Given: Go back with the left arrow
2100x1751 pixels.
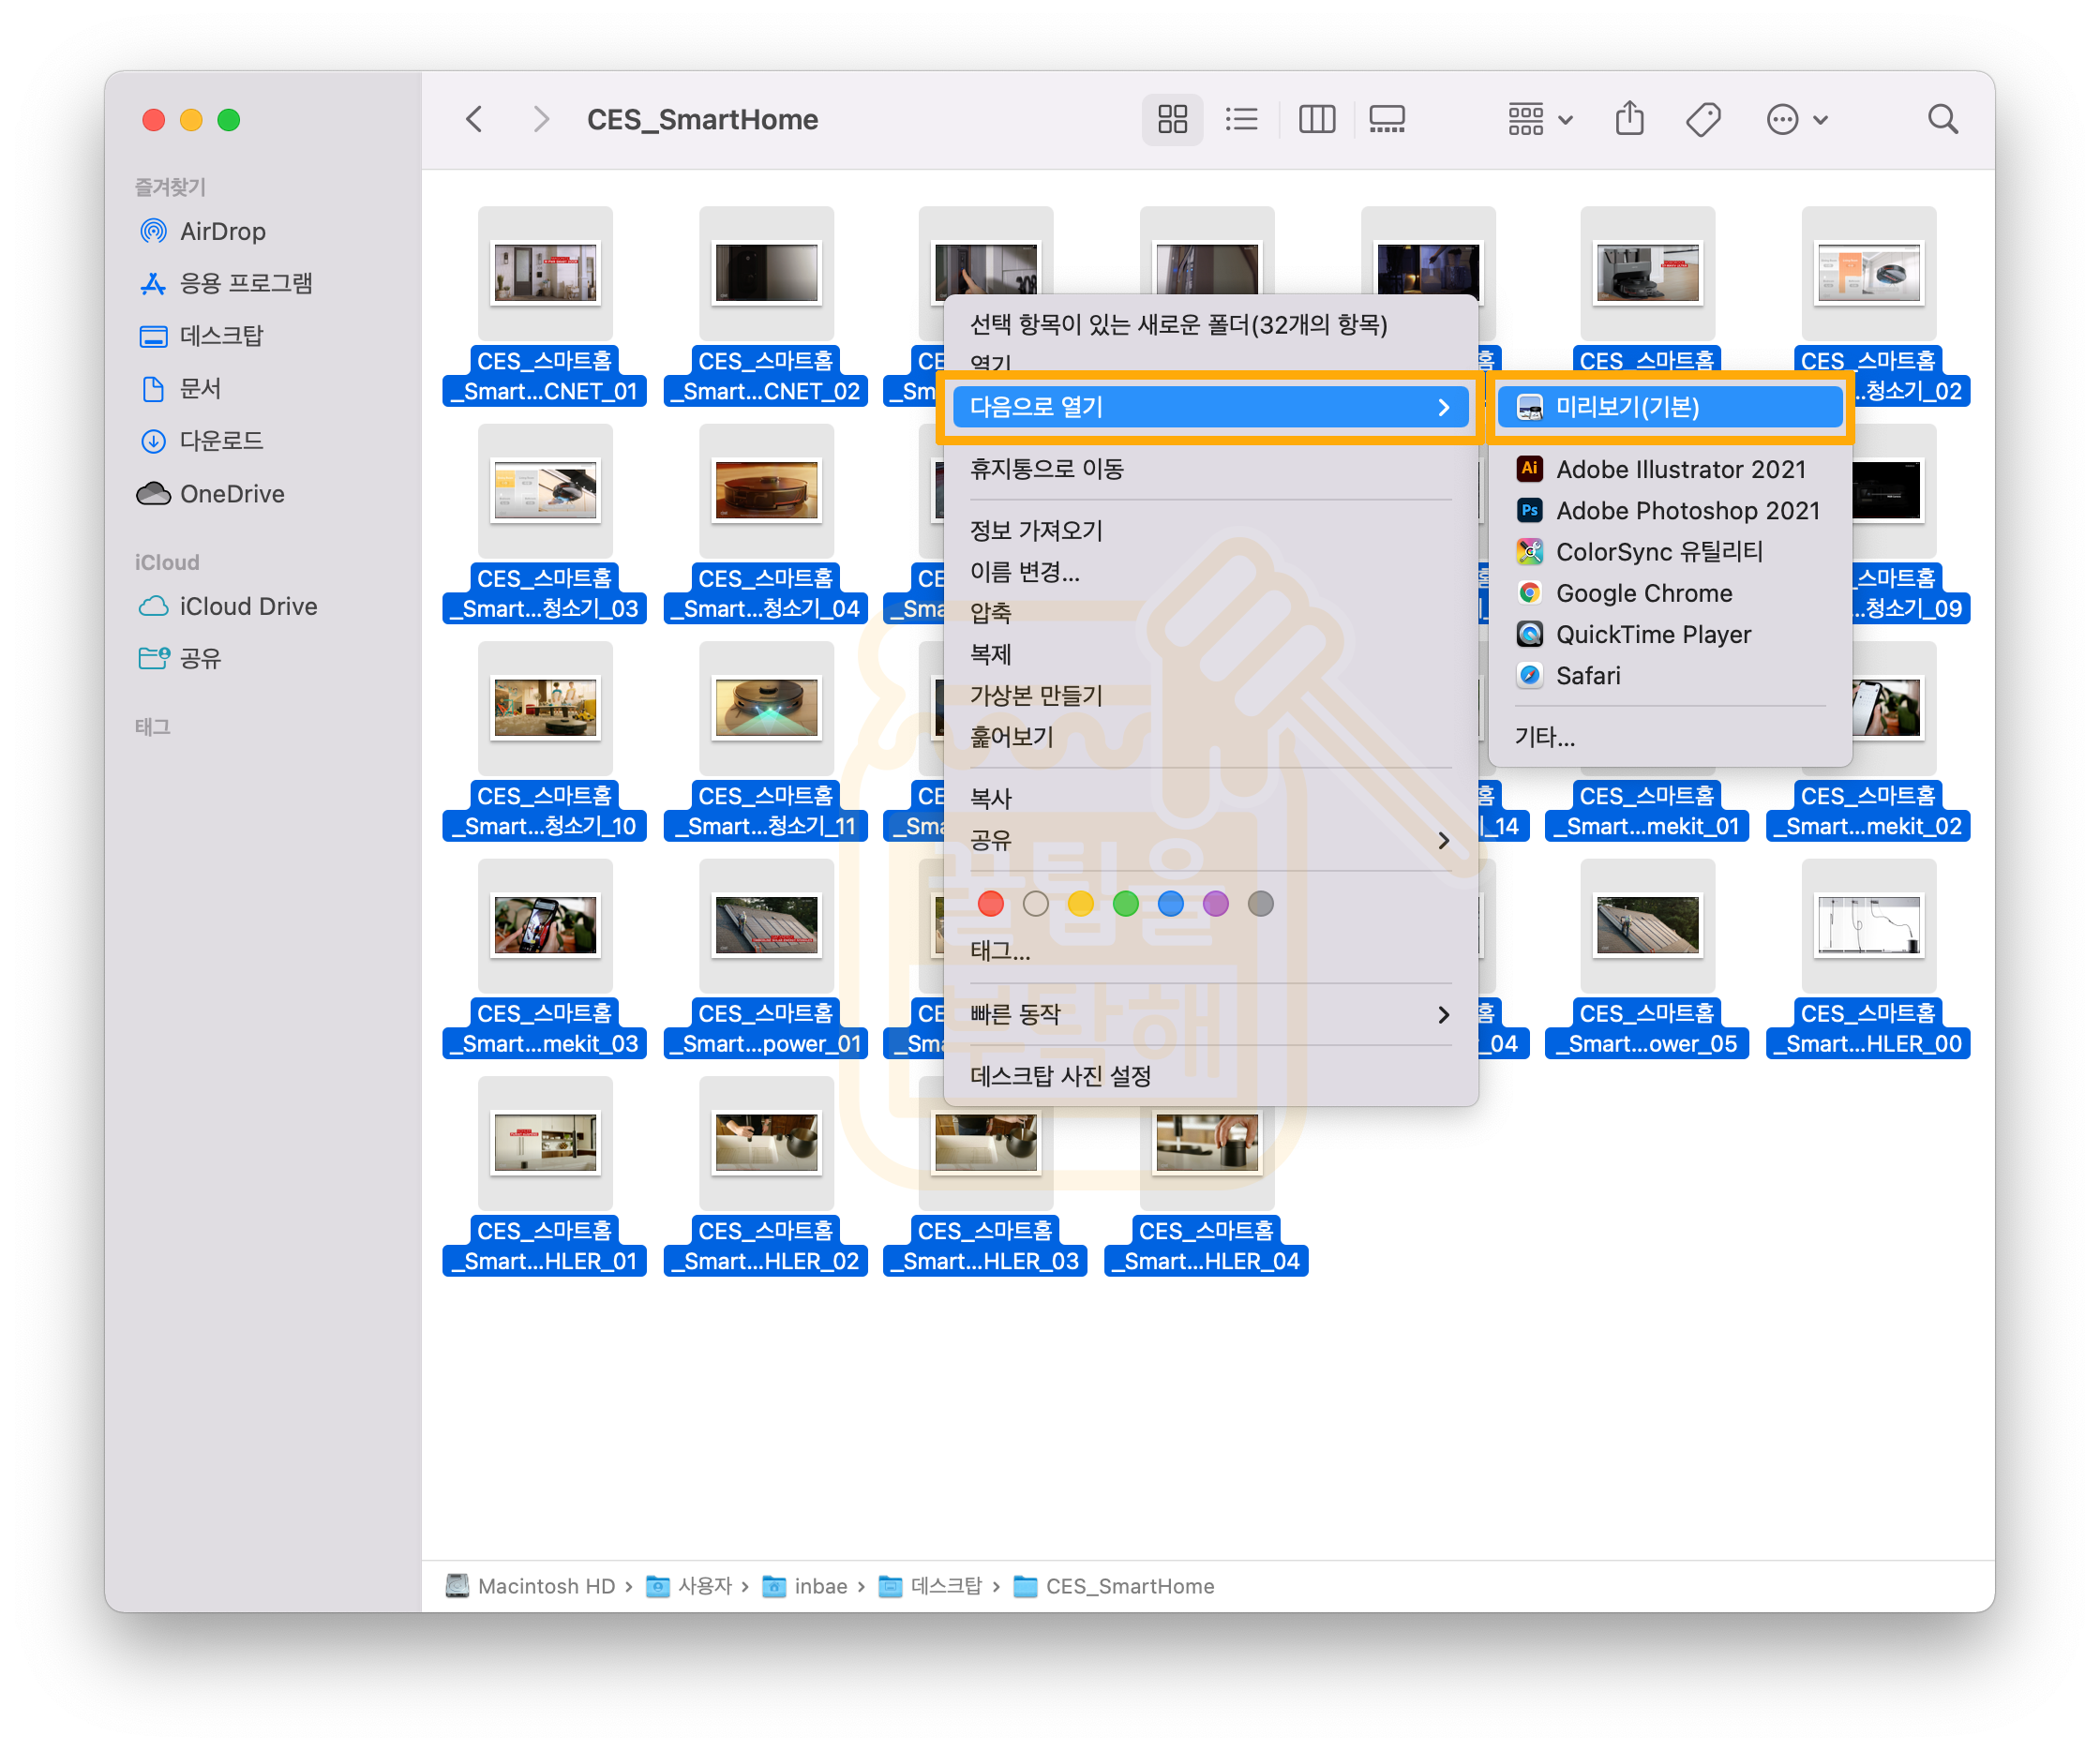Looking at the screenshot, I should [475, 120].
